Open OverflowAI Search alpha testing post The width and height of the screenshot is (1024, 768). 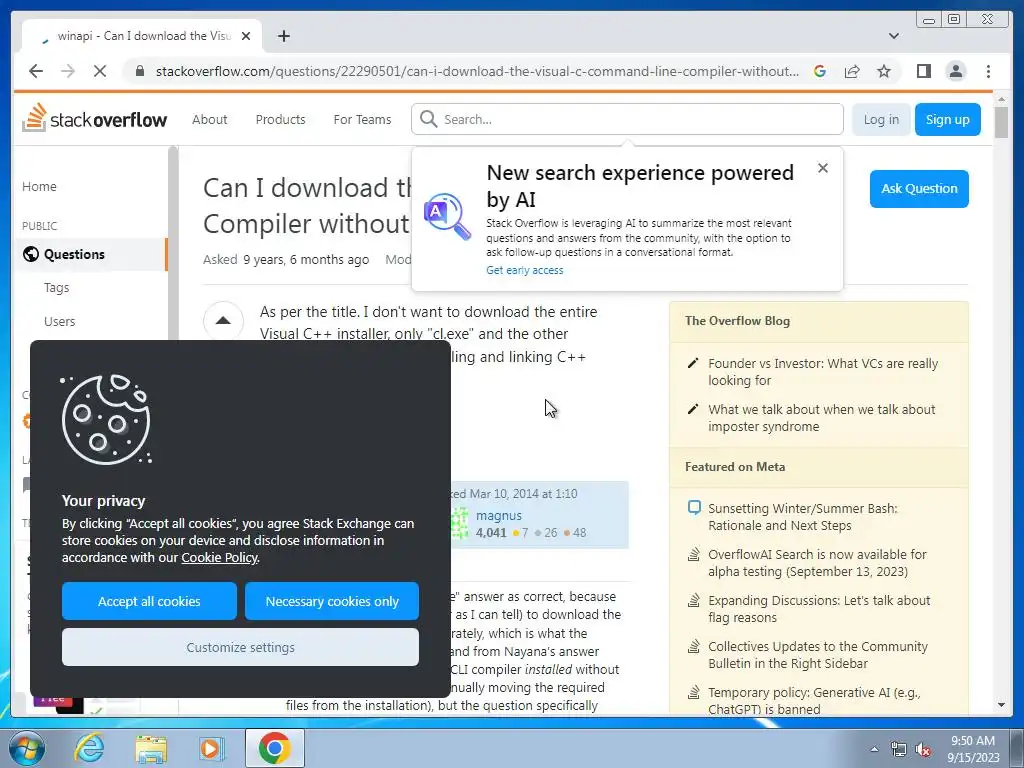tap(817, 562)
